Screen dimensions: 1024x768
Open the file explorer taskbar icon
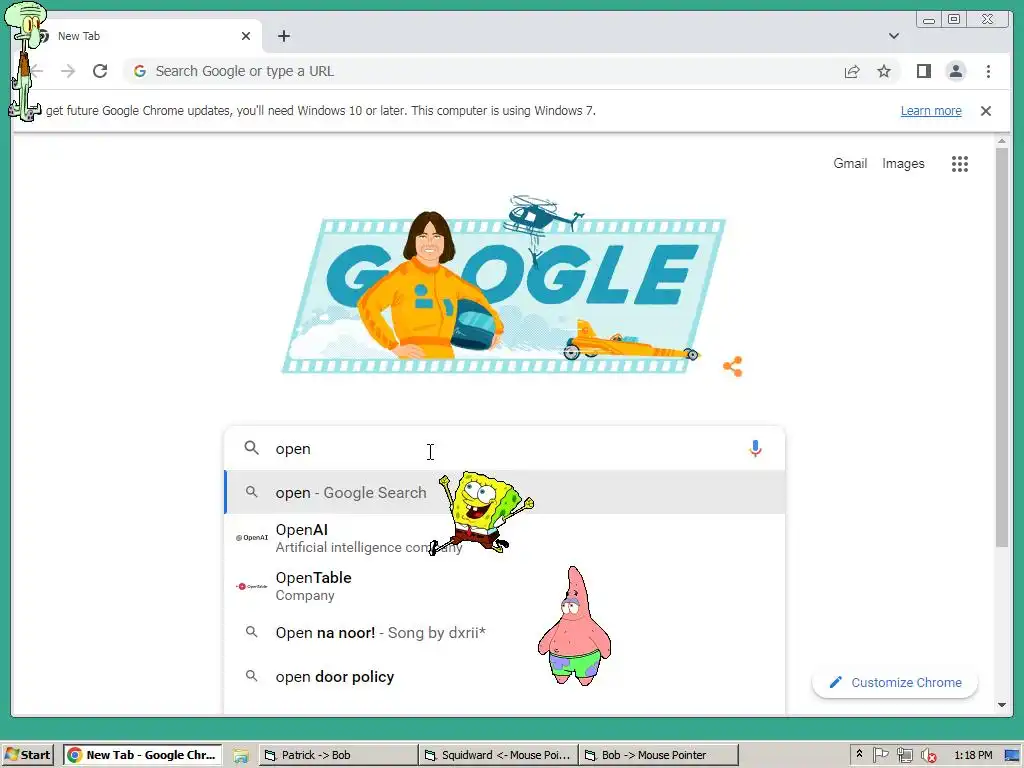(240, 756)
